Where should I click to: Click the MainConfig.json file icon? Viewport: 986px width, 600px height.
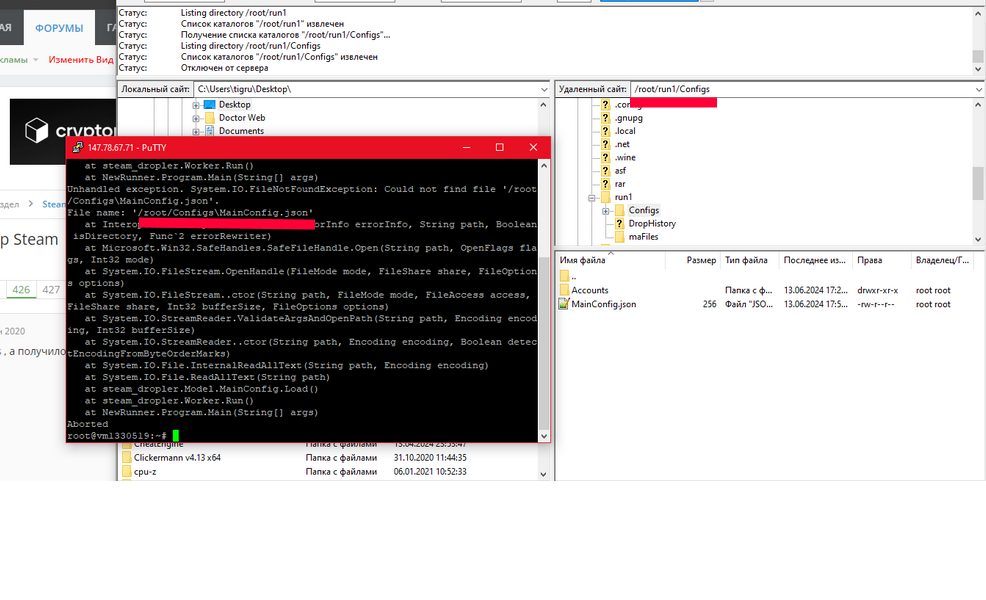click(x=564, y=304)
